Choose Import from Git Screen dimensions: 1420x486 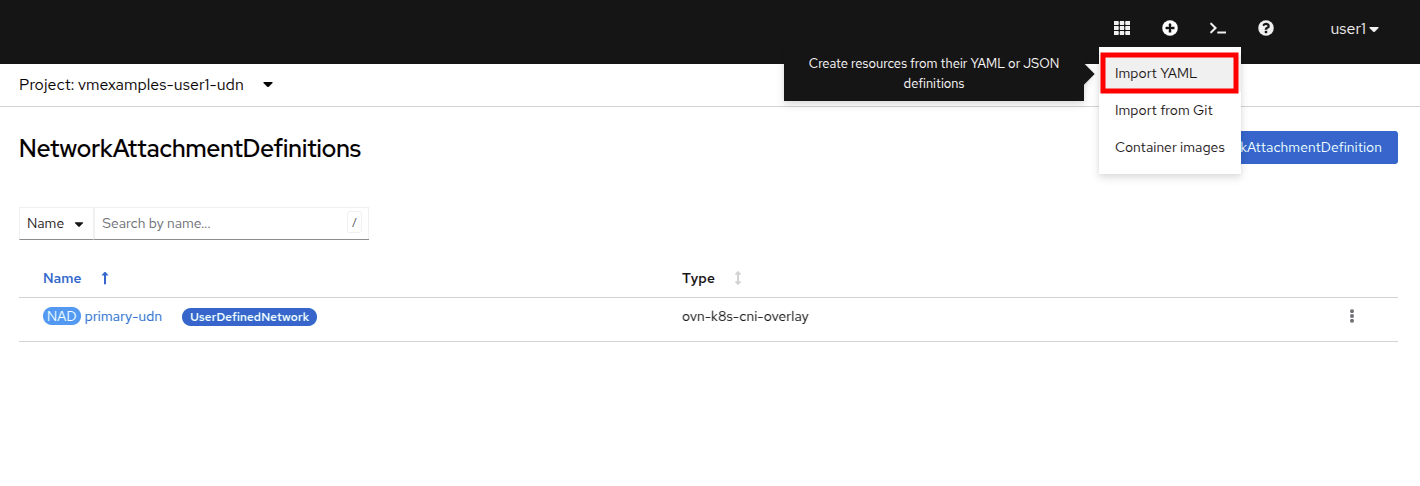[1163, 110]
